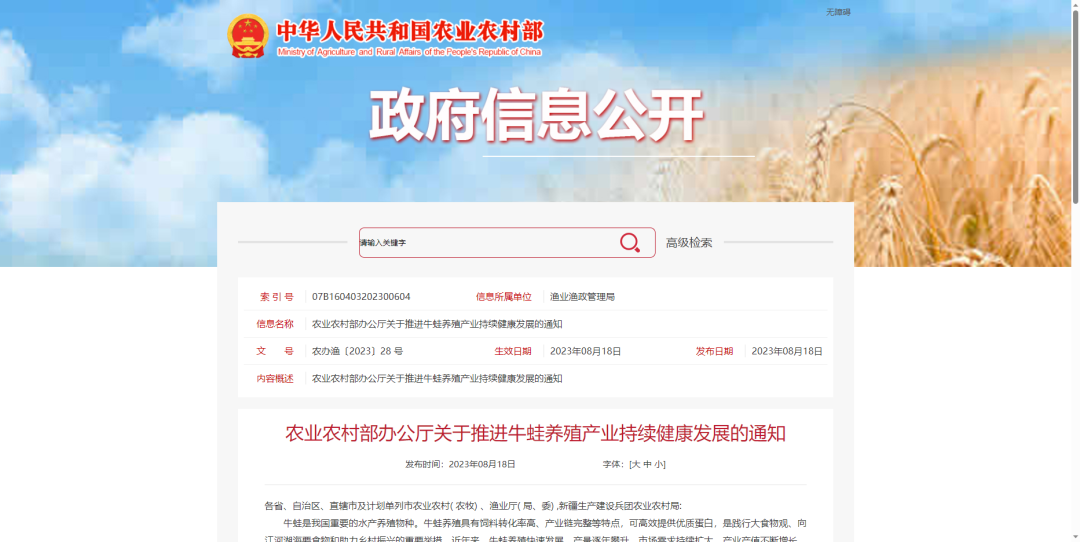Viewport: 1080px width, 542px height.
Task: Click the English ministry name subtitle
Action: [x=409, y=52]
